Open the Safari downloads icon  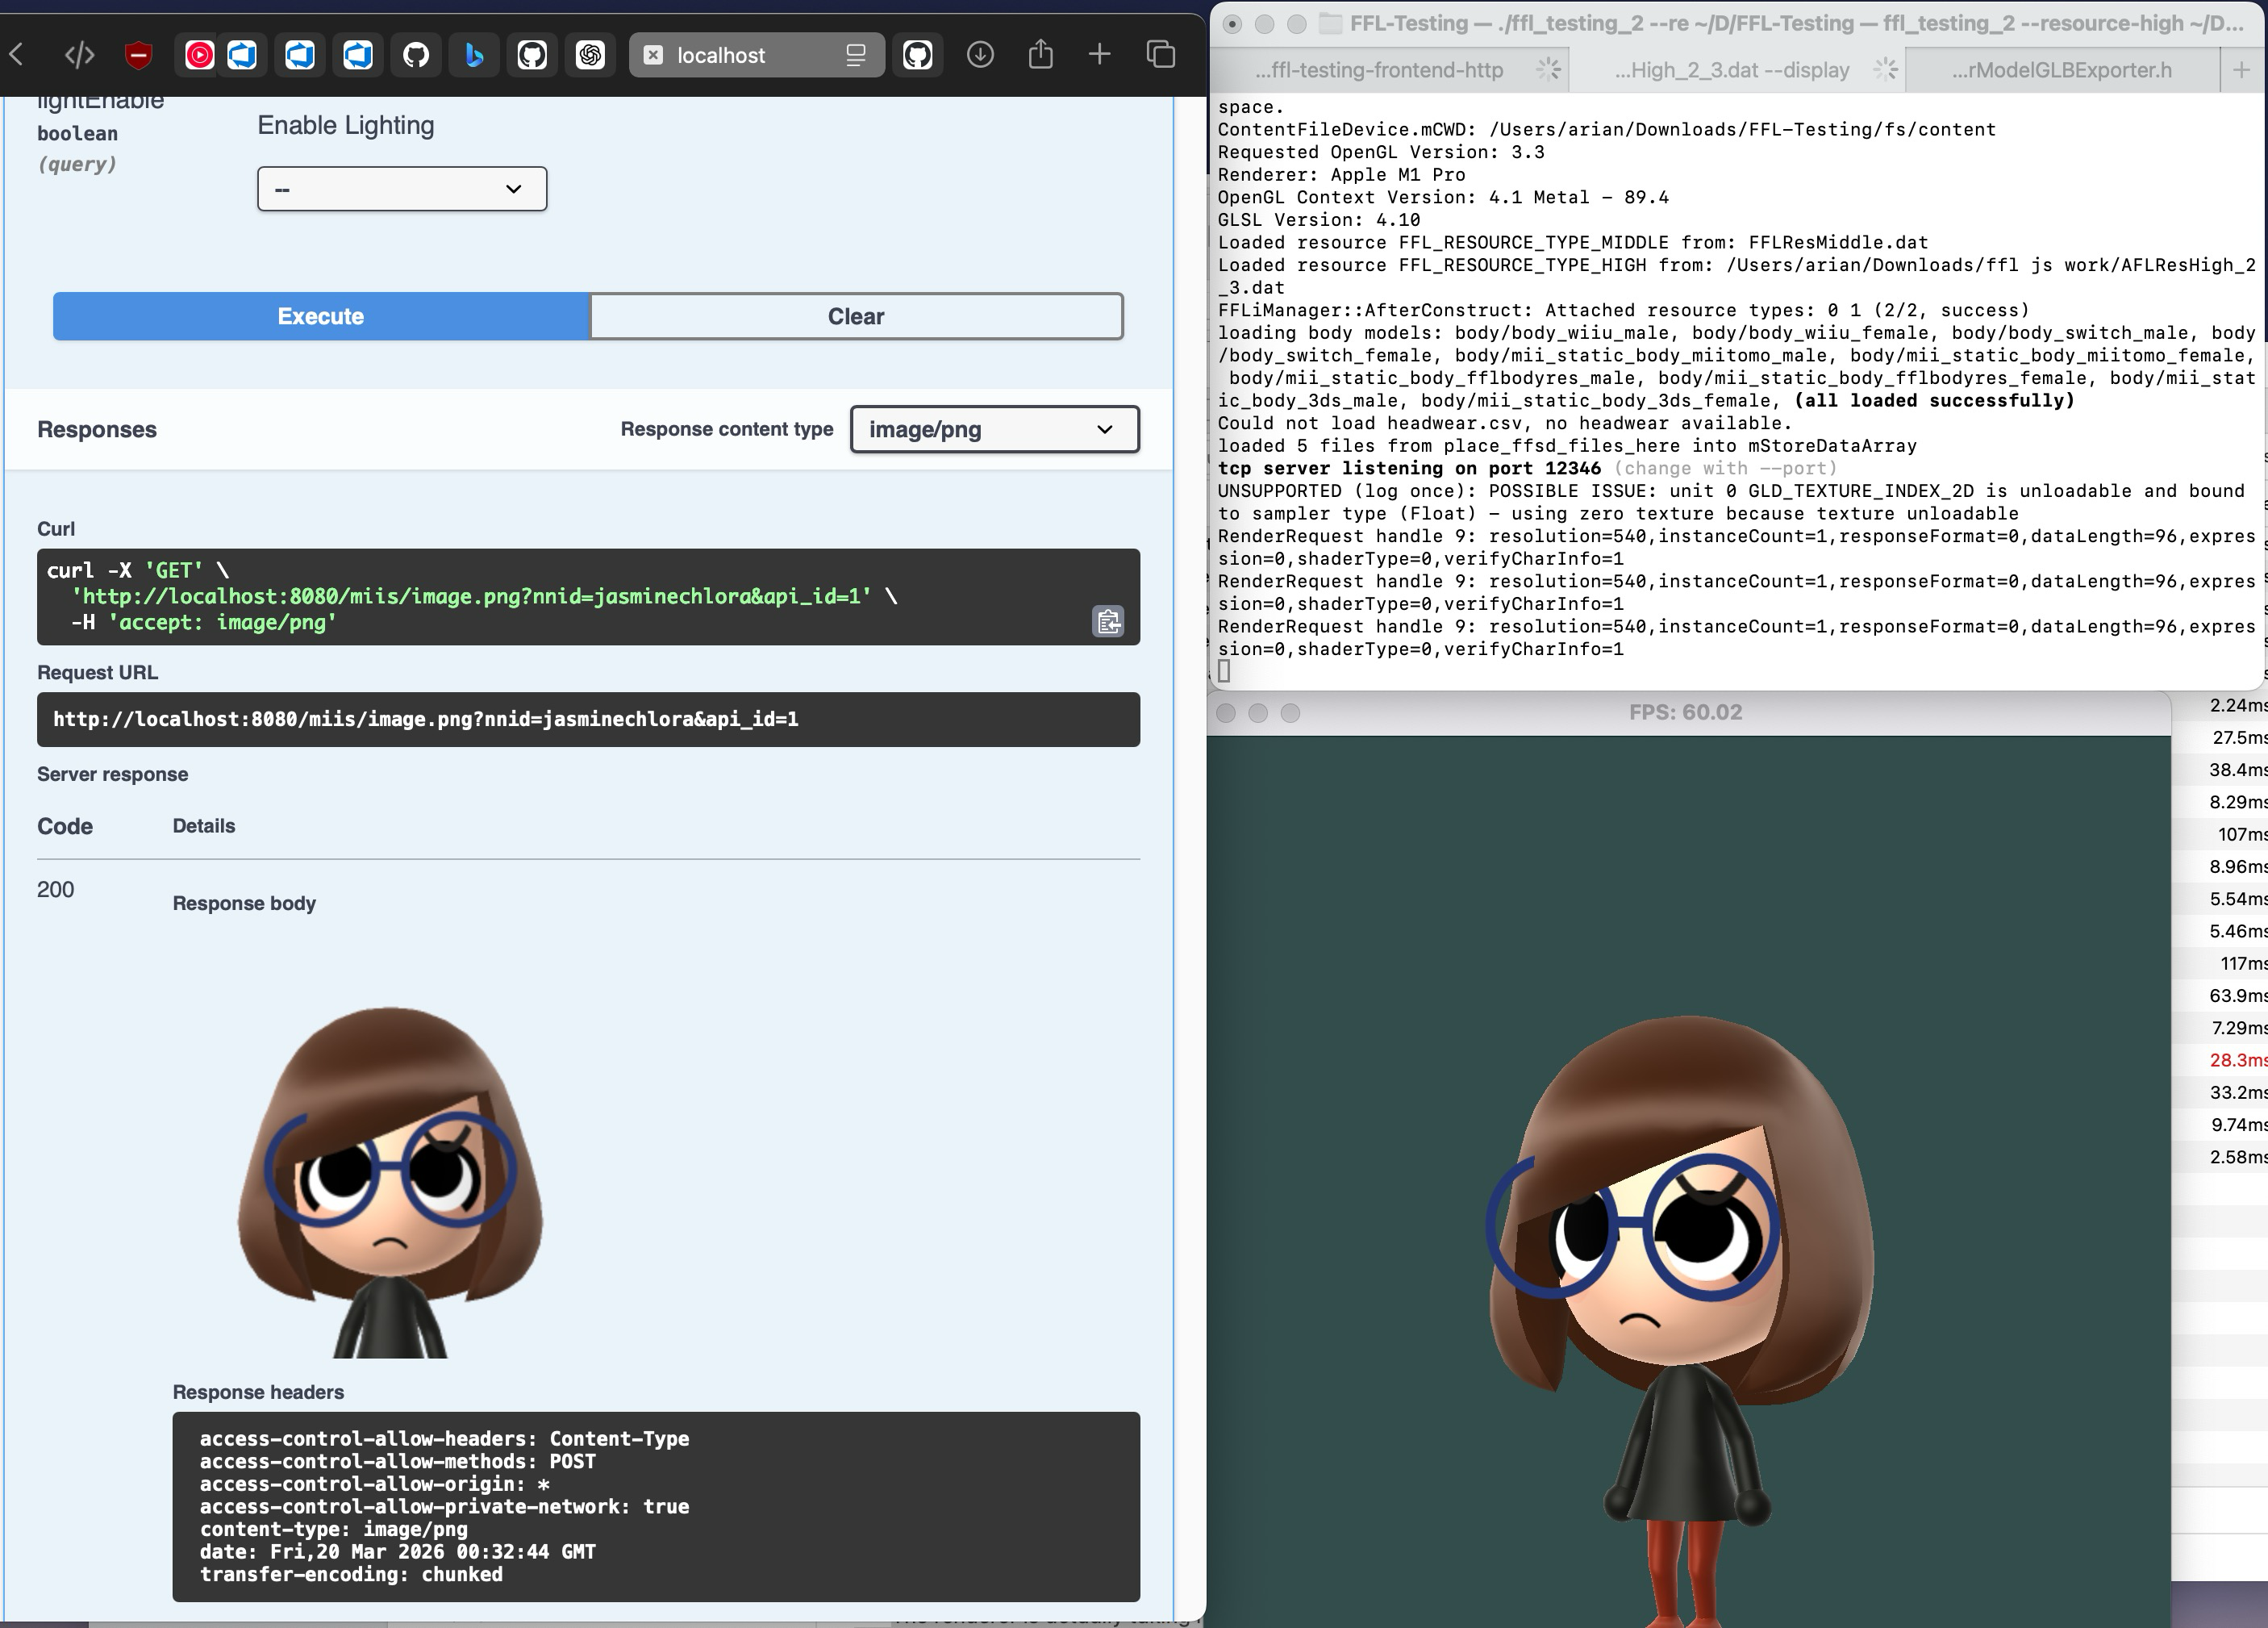[980, 55]
